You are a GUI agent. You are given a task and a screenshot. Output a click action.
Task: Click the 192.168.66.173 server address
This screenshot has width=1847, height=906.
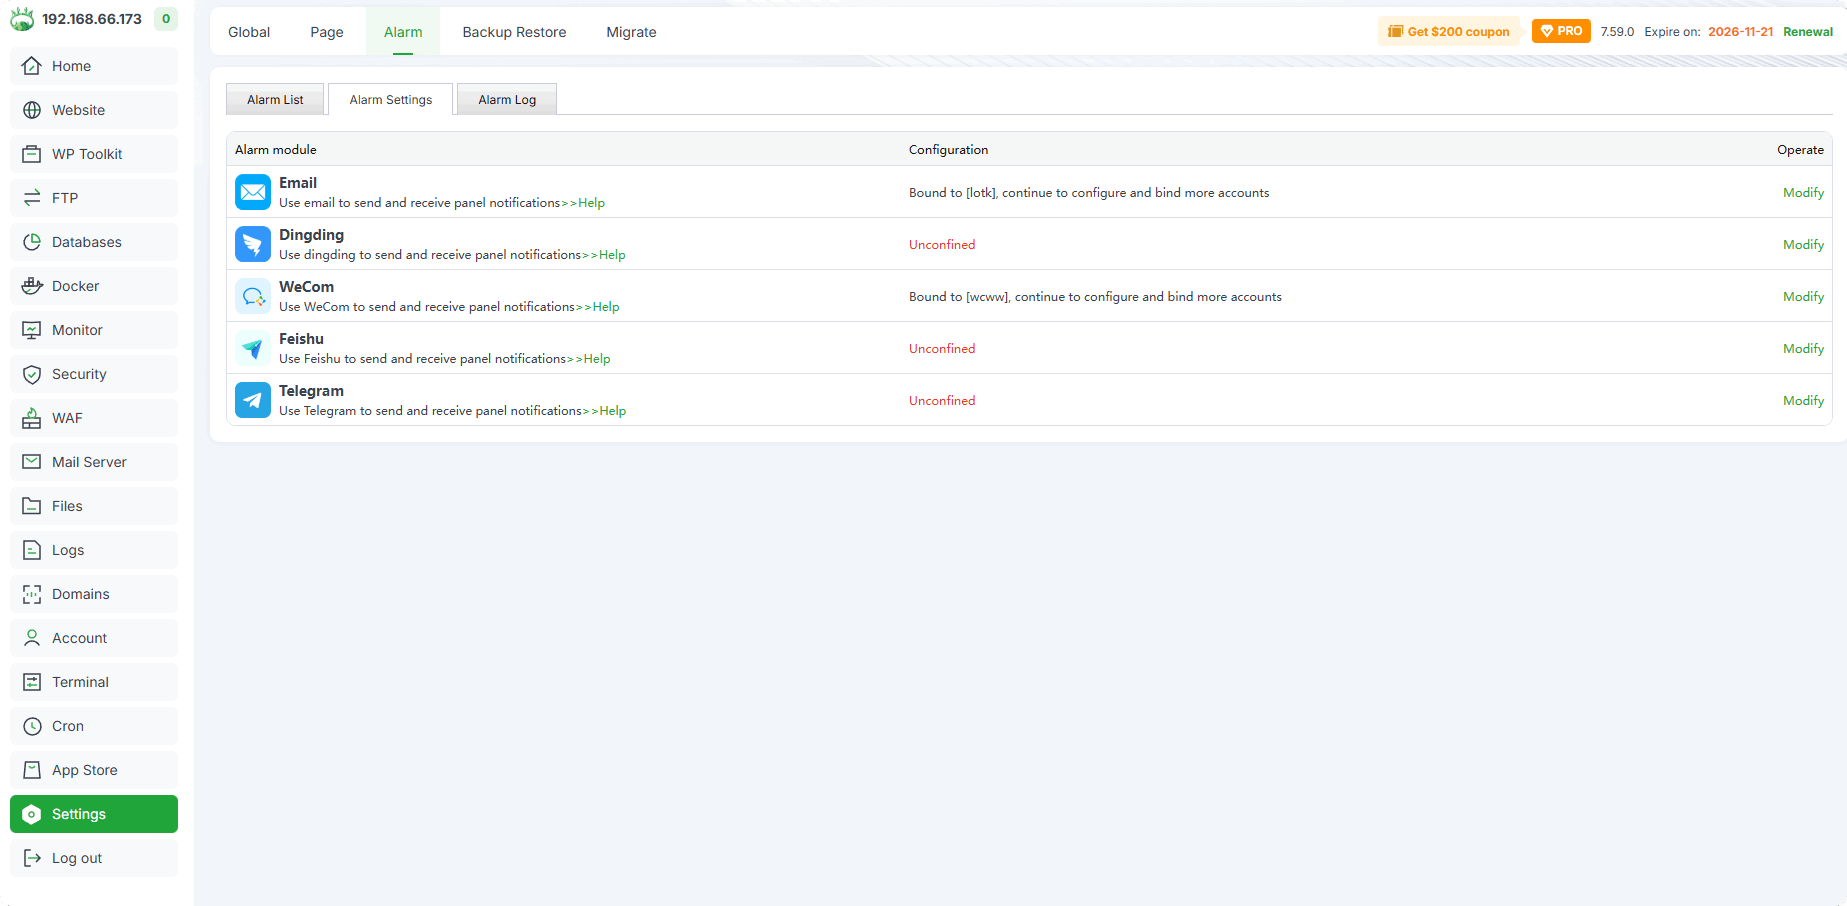[x=92, y=19]
